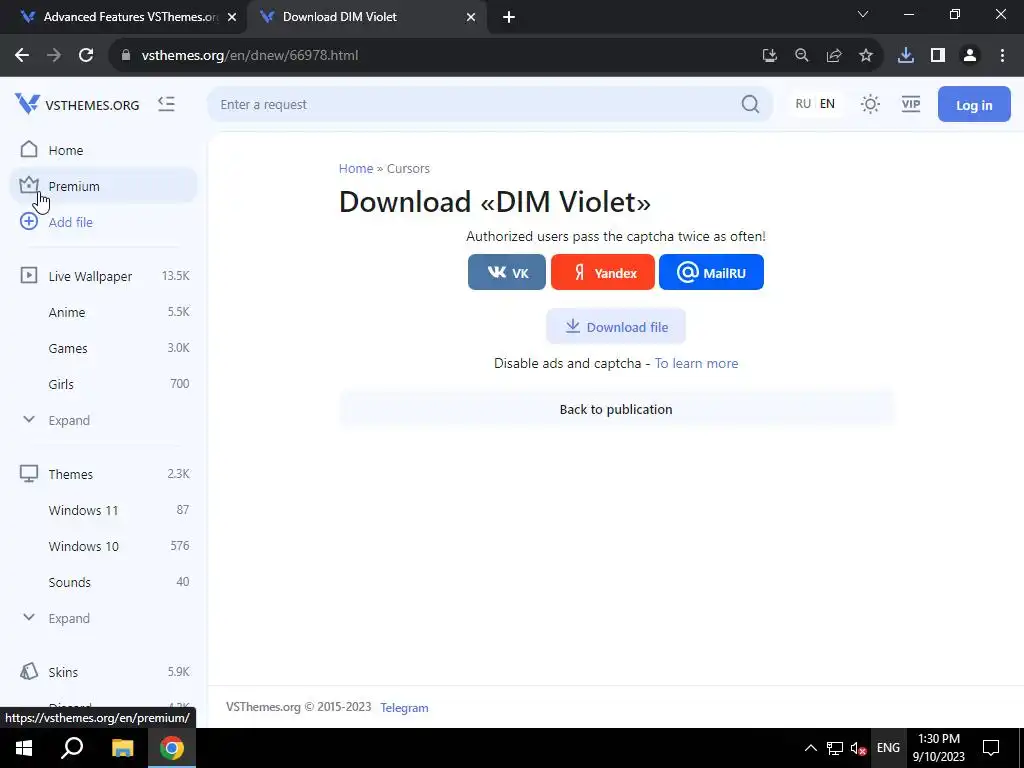The height and width of the screenshot is (768, 1024).
Task: Open Chrome downloads icon
Action: pyautogui.click(x=905, y=56)
